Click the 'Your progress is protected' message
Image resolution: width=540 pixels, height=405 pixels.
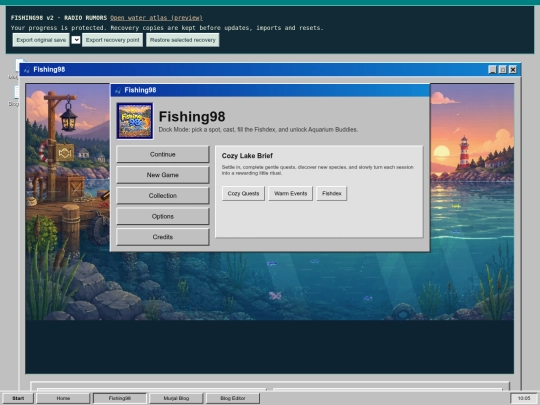167,28
